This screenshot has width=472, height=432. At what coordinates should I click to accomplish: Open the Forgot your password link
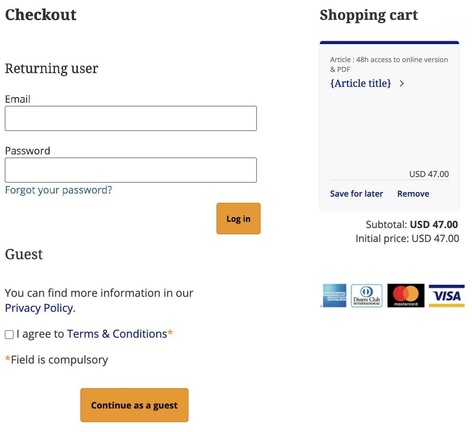59,190
